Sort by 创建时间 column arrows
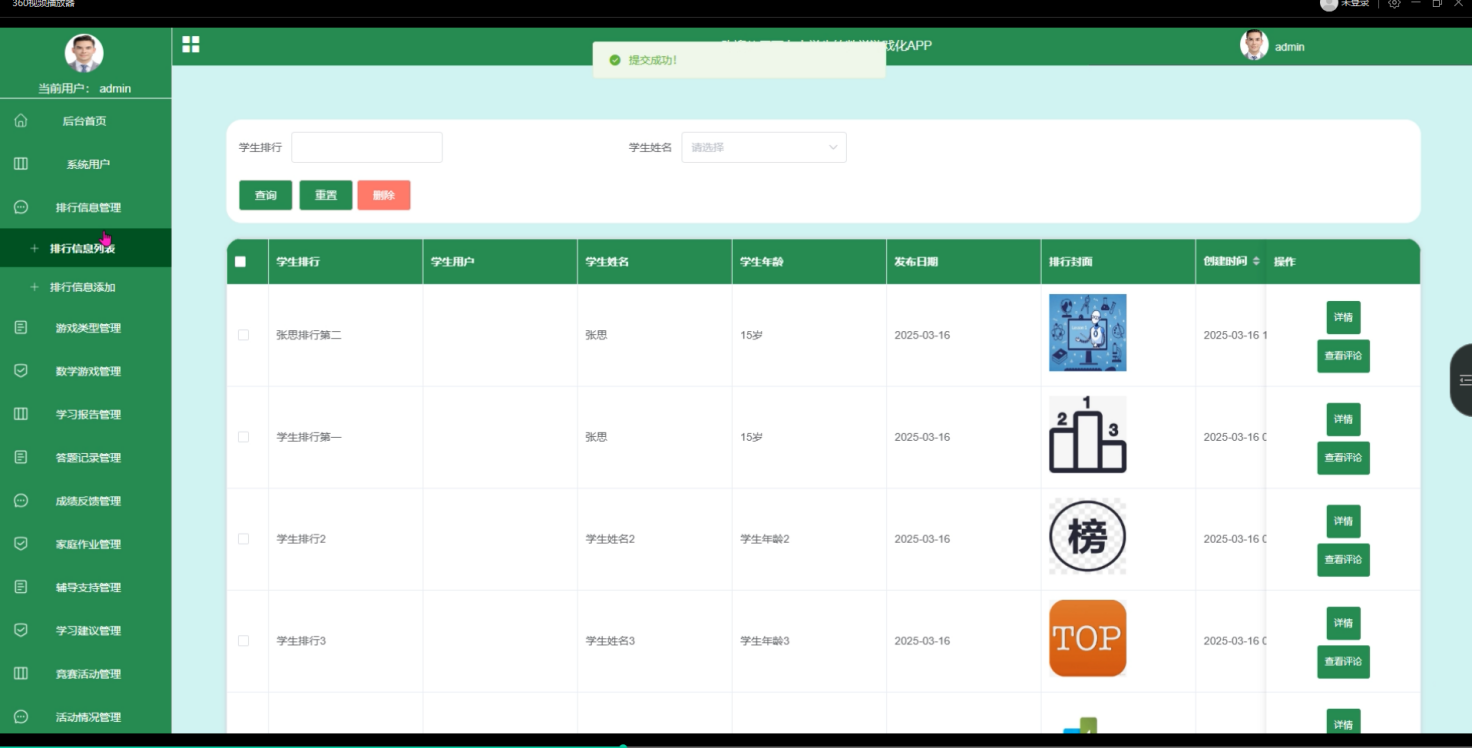 click(1256, 261)
